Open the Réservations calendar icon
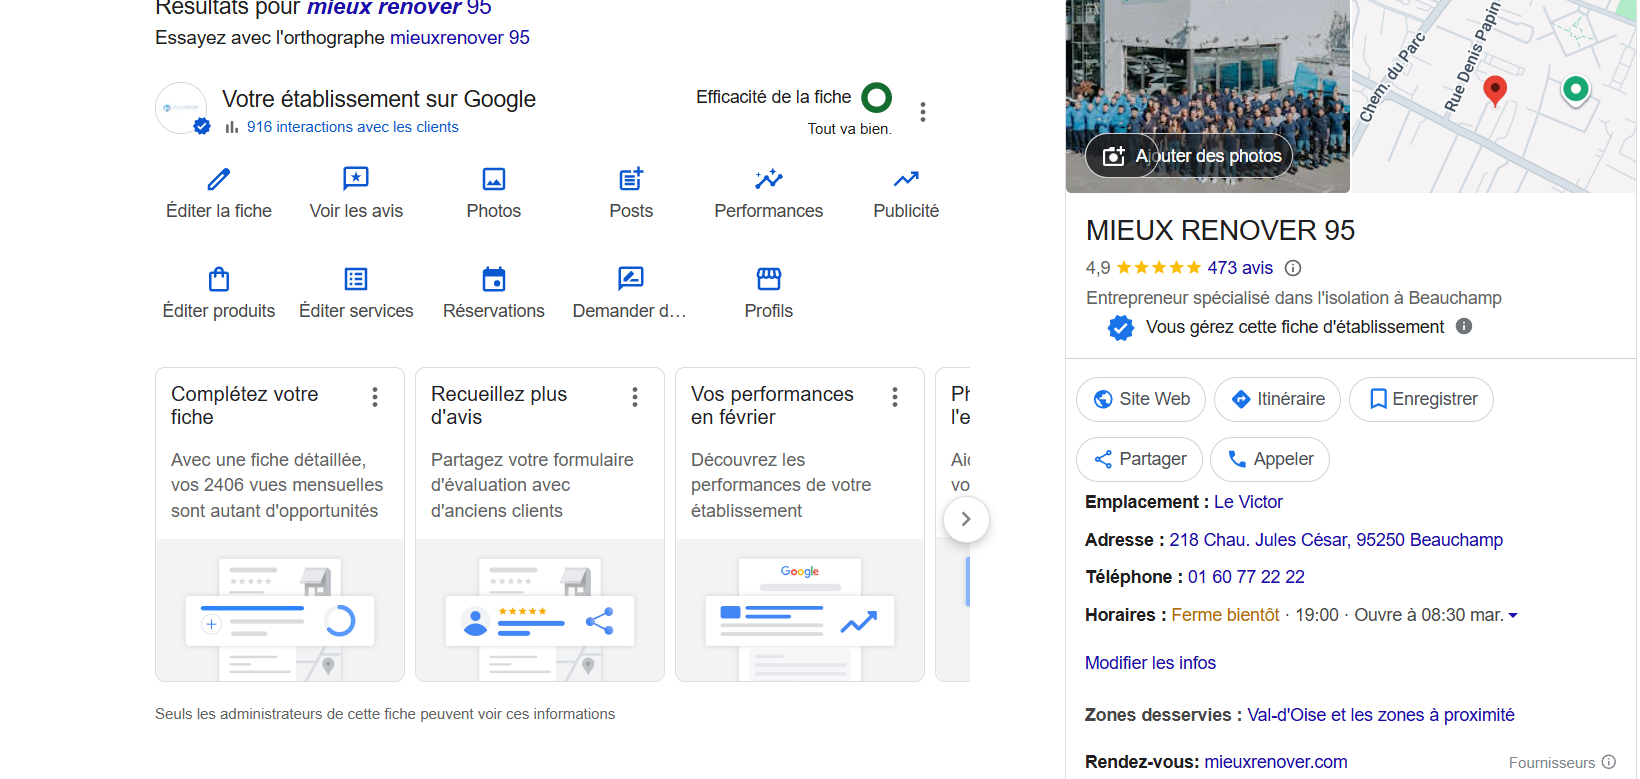This screenshot has width=1640, height=779. (x=494, y=279)
